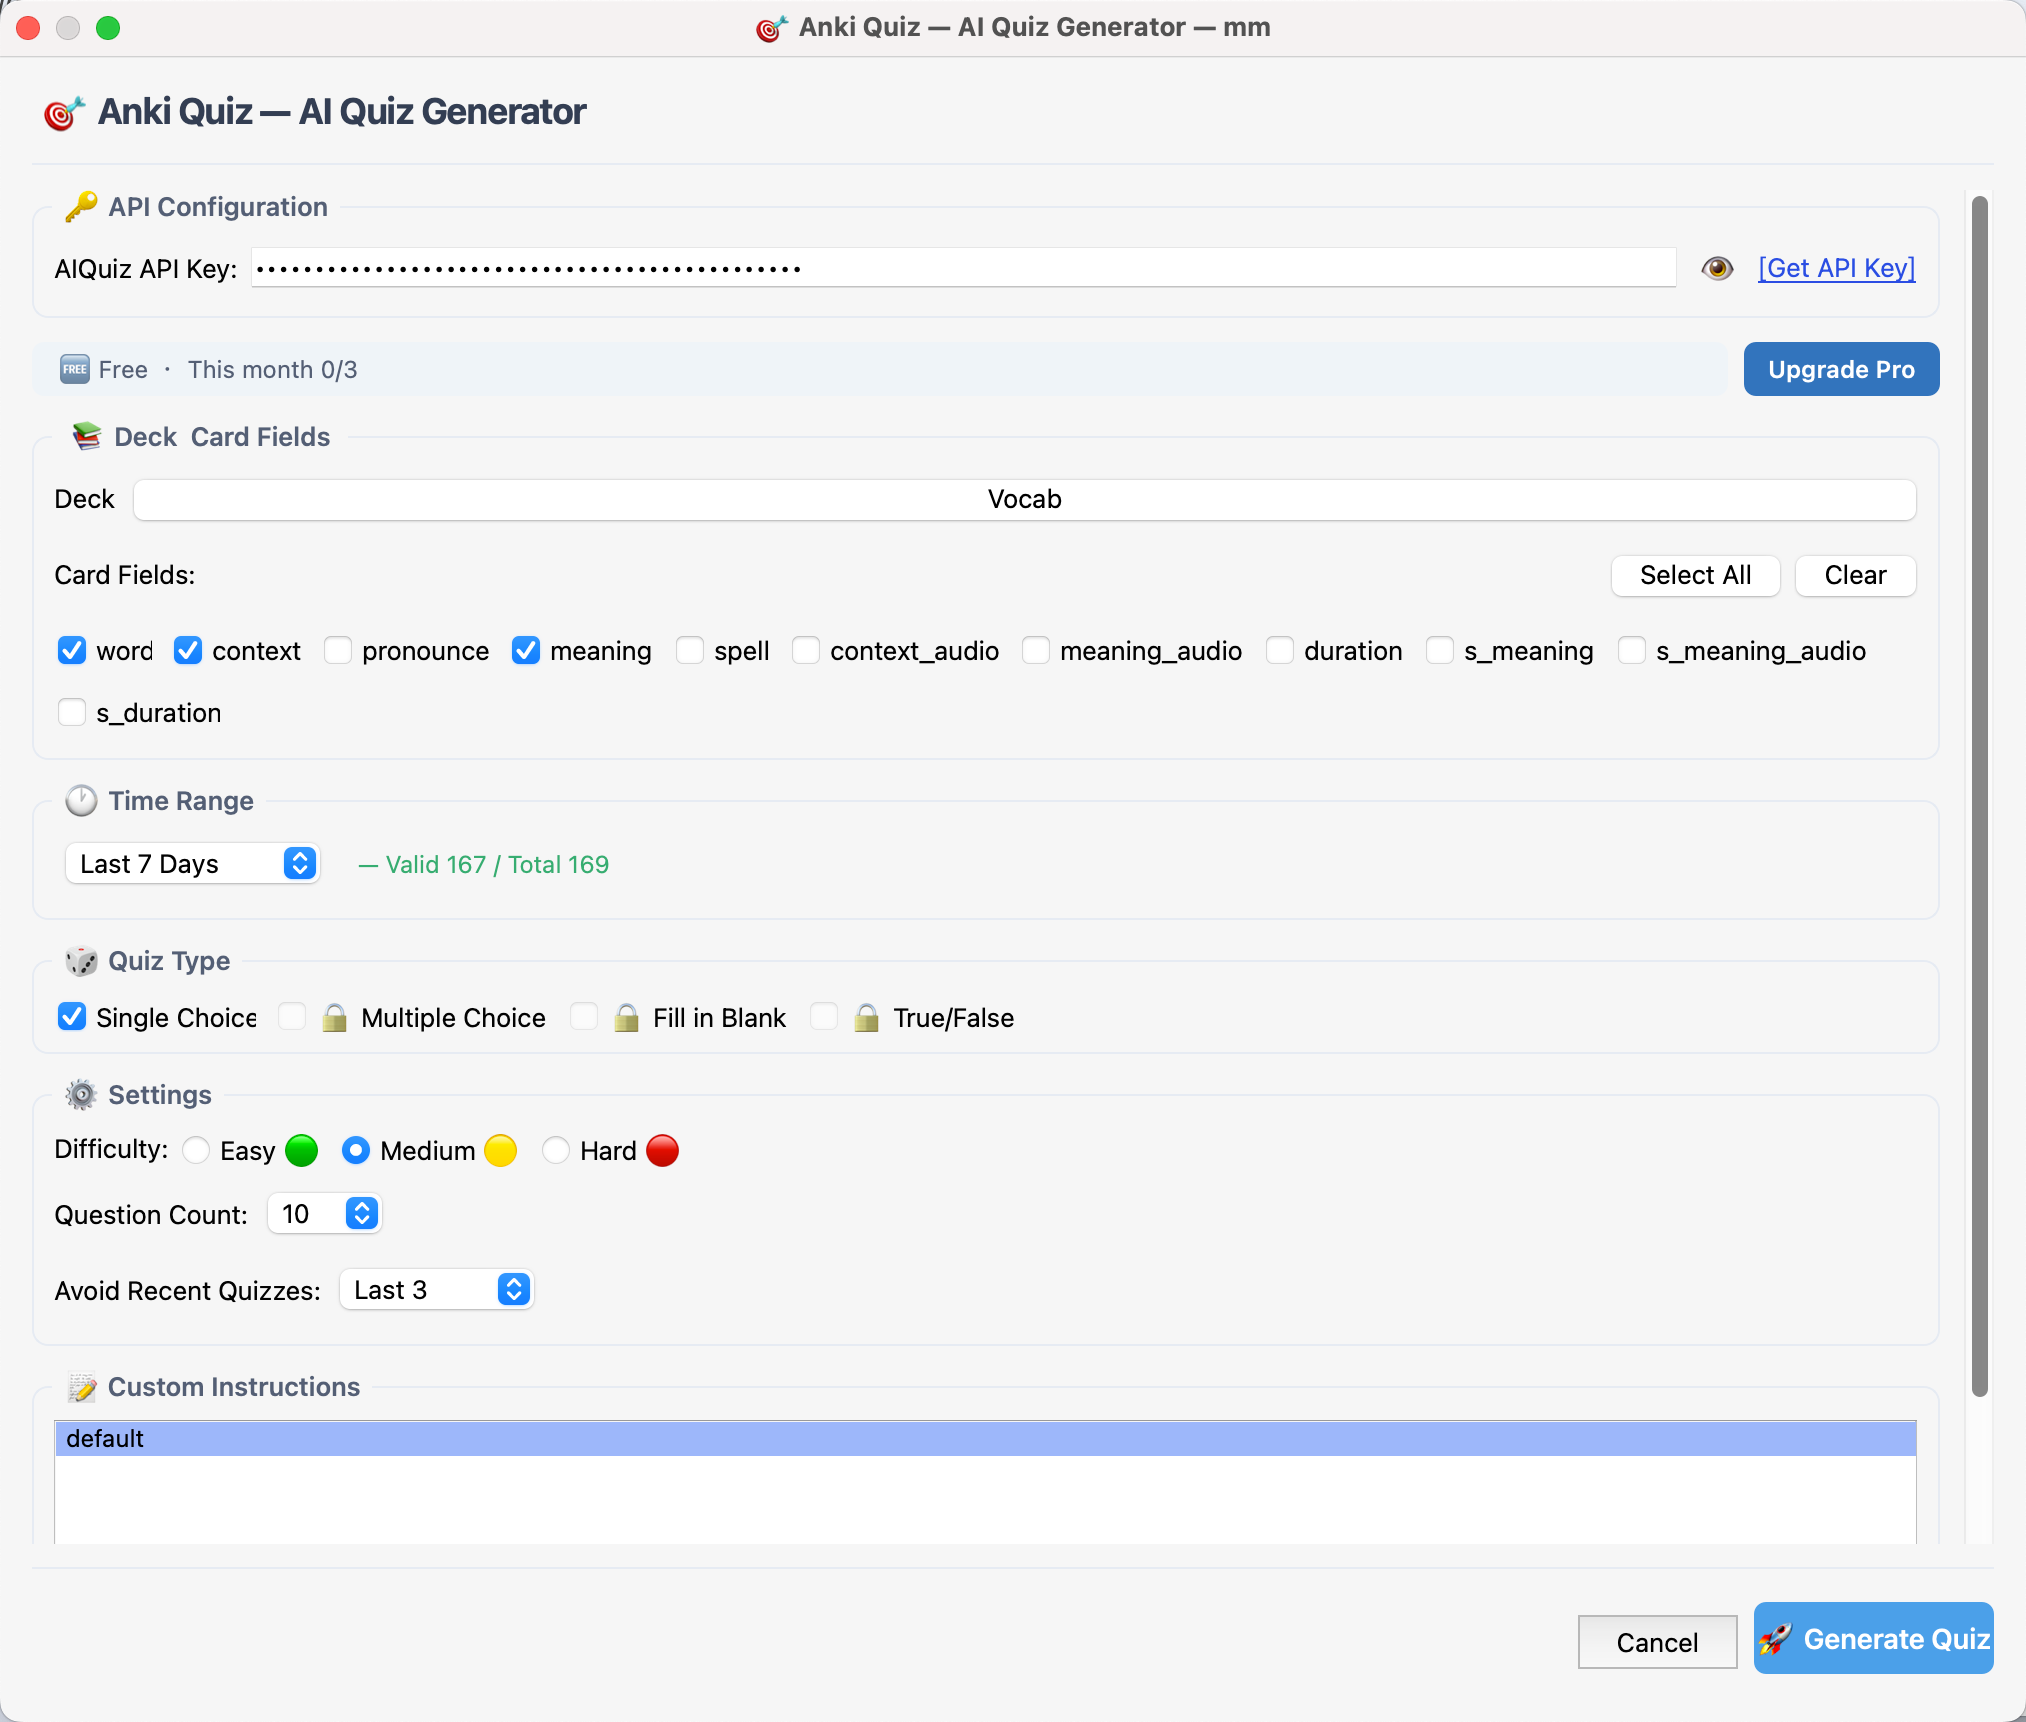This screenshot has width=2026, height=1722.
Task: Click the red Hard difficulty indicator
Action: click(x=663, y=1151)
